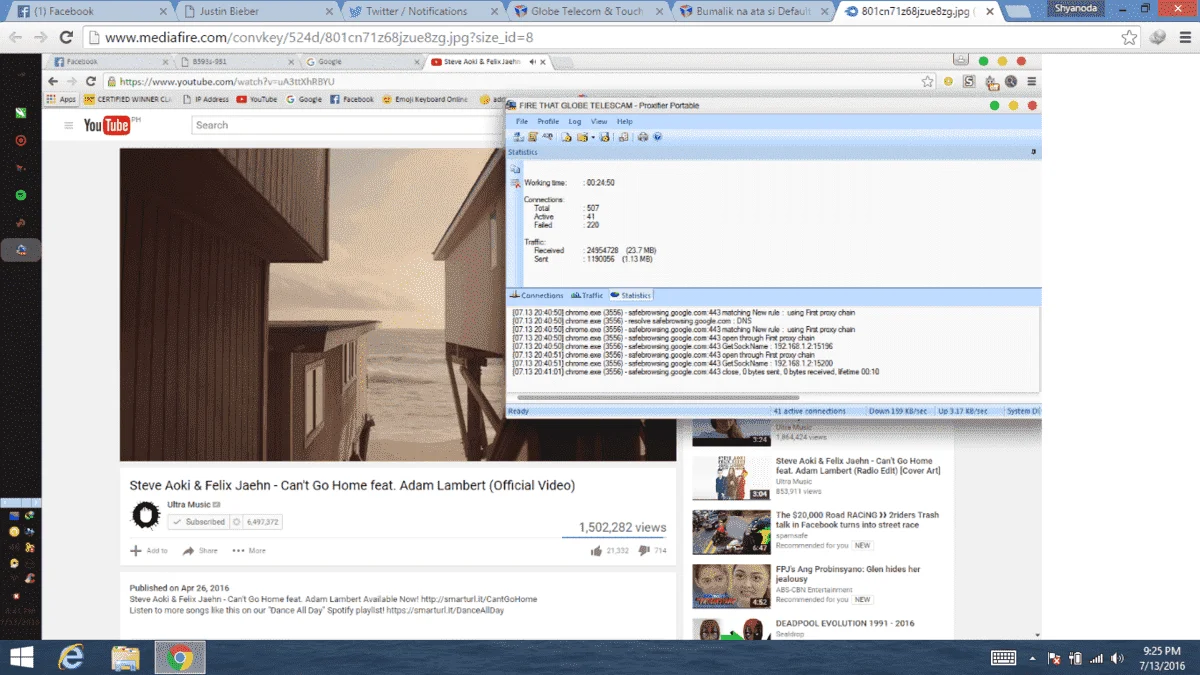
Task: Open the on-screen keyboard tray icon
Action: pyautogui.click(x=1003, y=658)
